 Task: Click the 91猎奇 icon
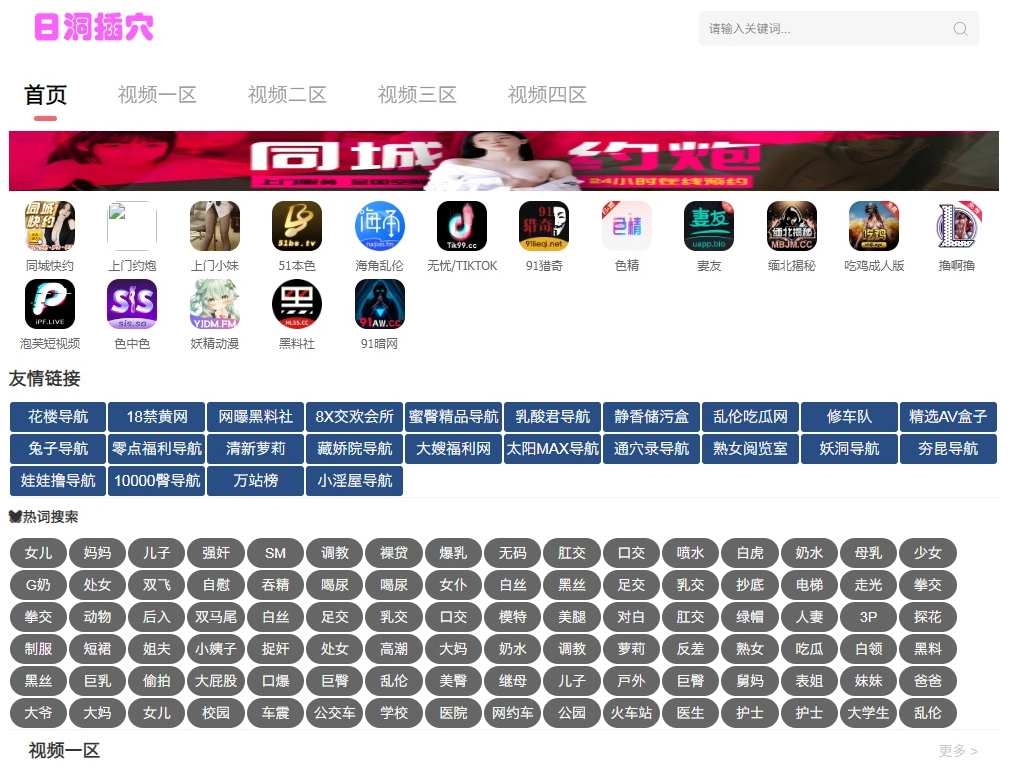(x=544, y=227)
